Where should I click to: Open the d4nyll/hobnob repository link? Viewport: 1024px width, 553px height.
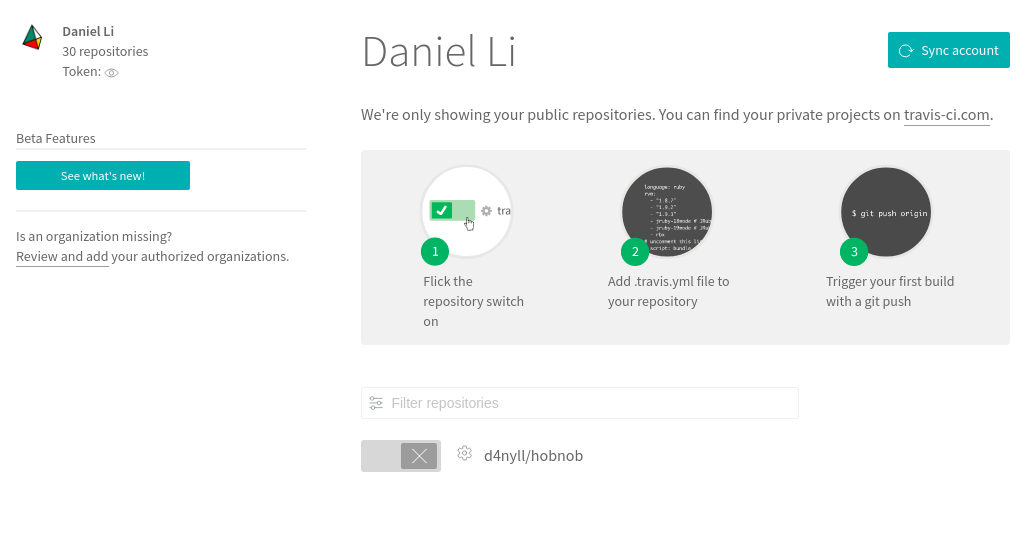[533, 456]
